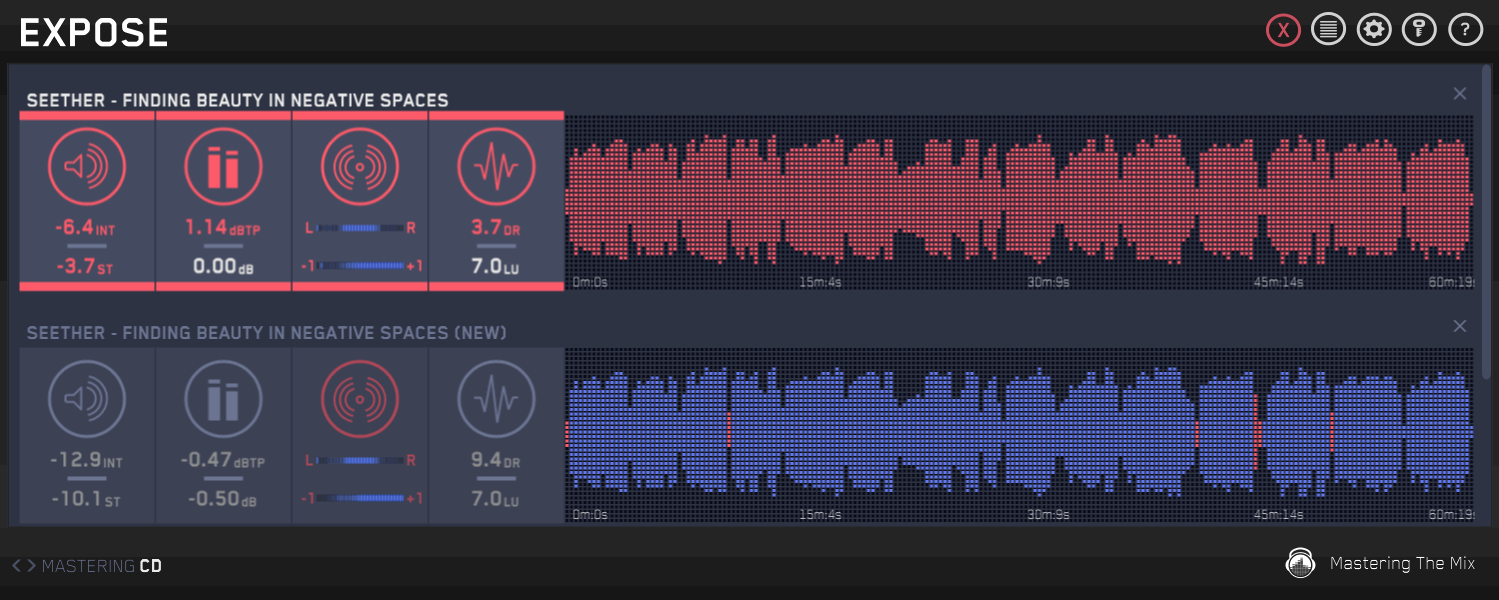This screenshot has width=1499, height=600.
Task: Click the 3.7 DR value
Action: (497, 228)
